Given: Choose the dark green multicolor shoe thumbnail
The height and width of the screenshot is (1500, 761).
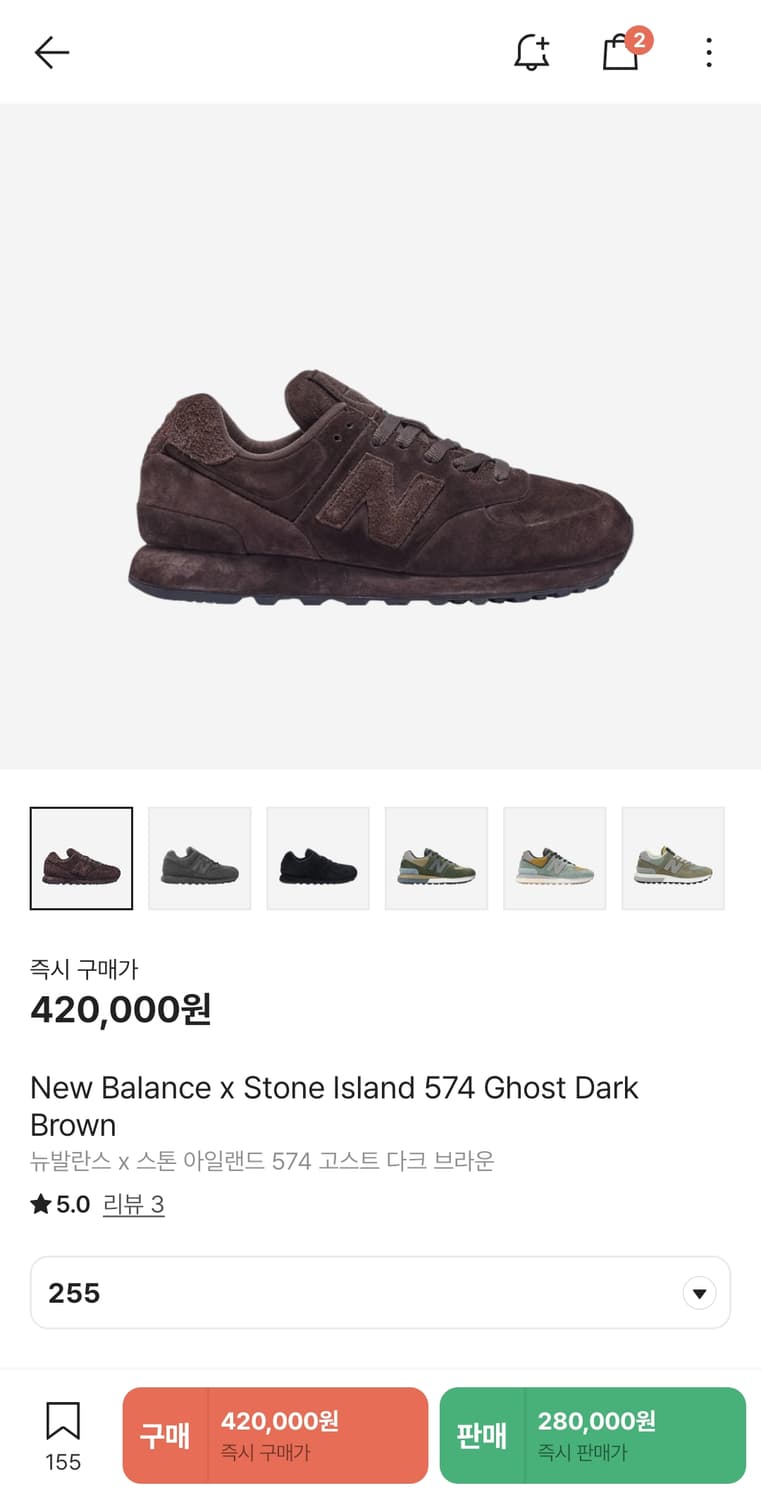Looking at the screenshot, I should click(x=436, y=858).
